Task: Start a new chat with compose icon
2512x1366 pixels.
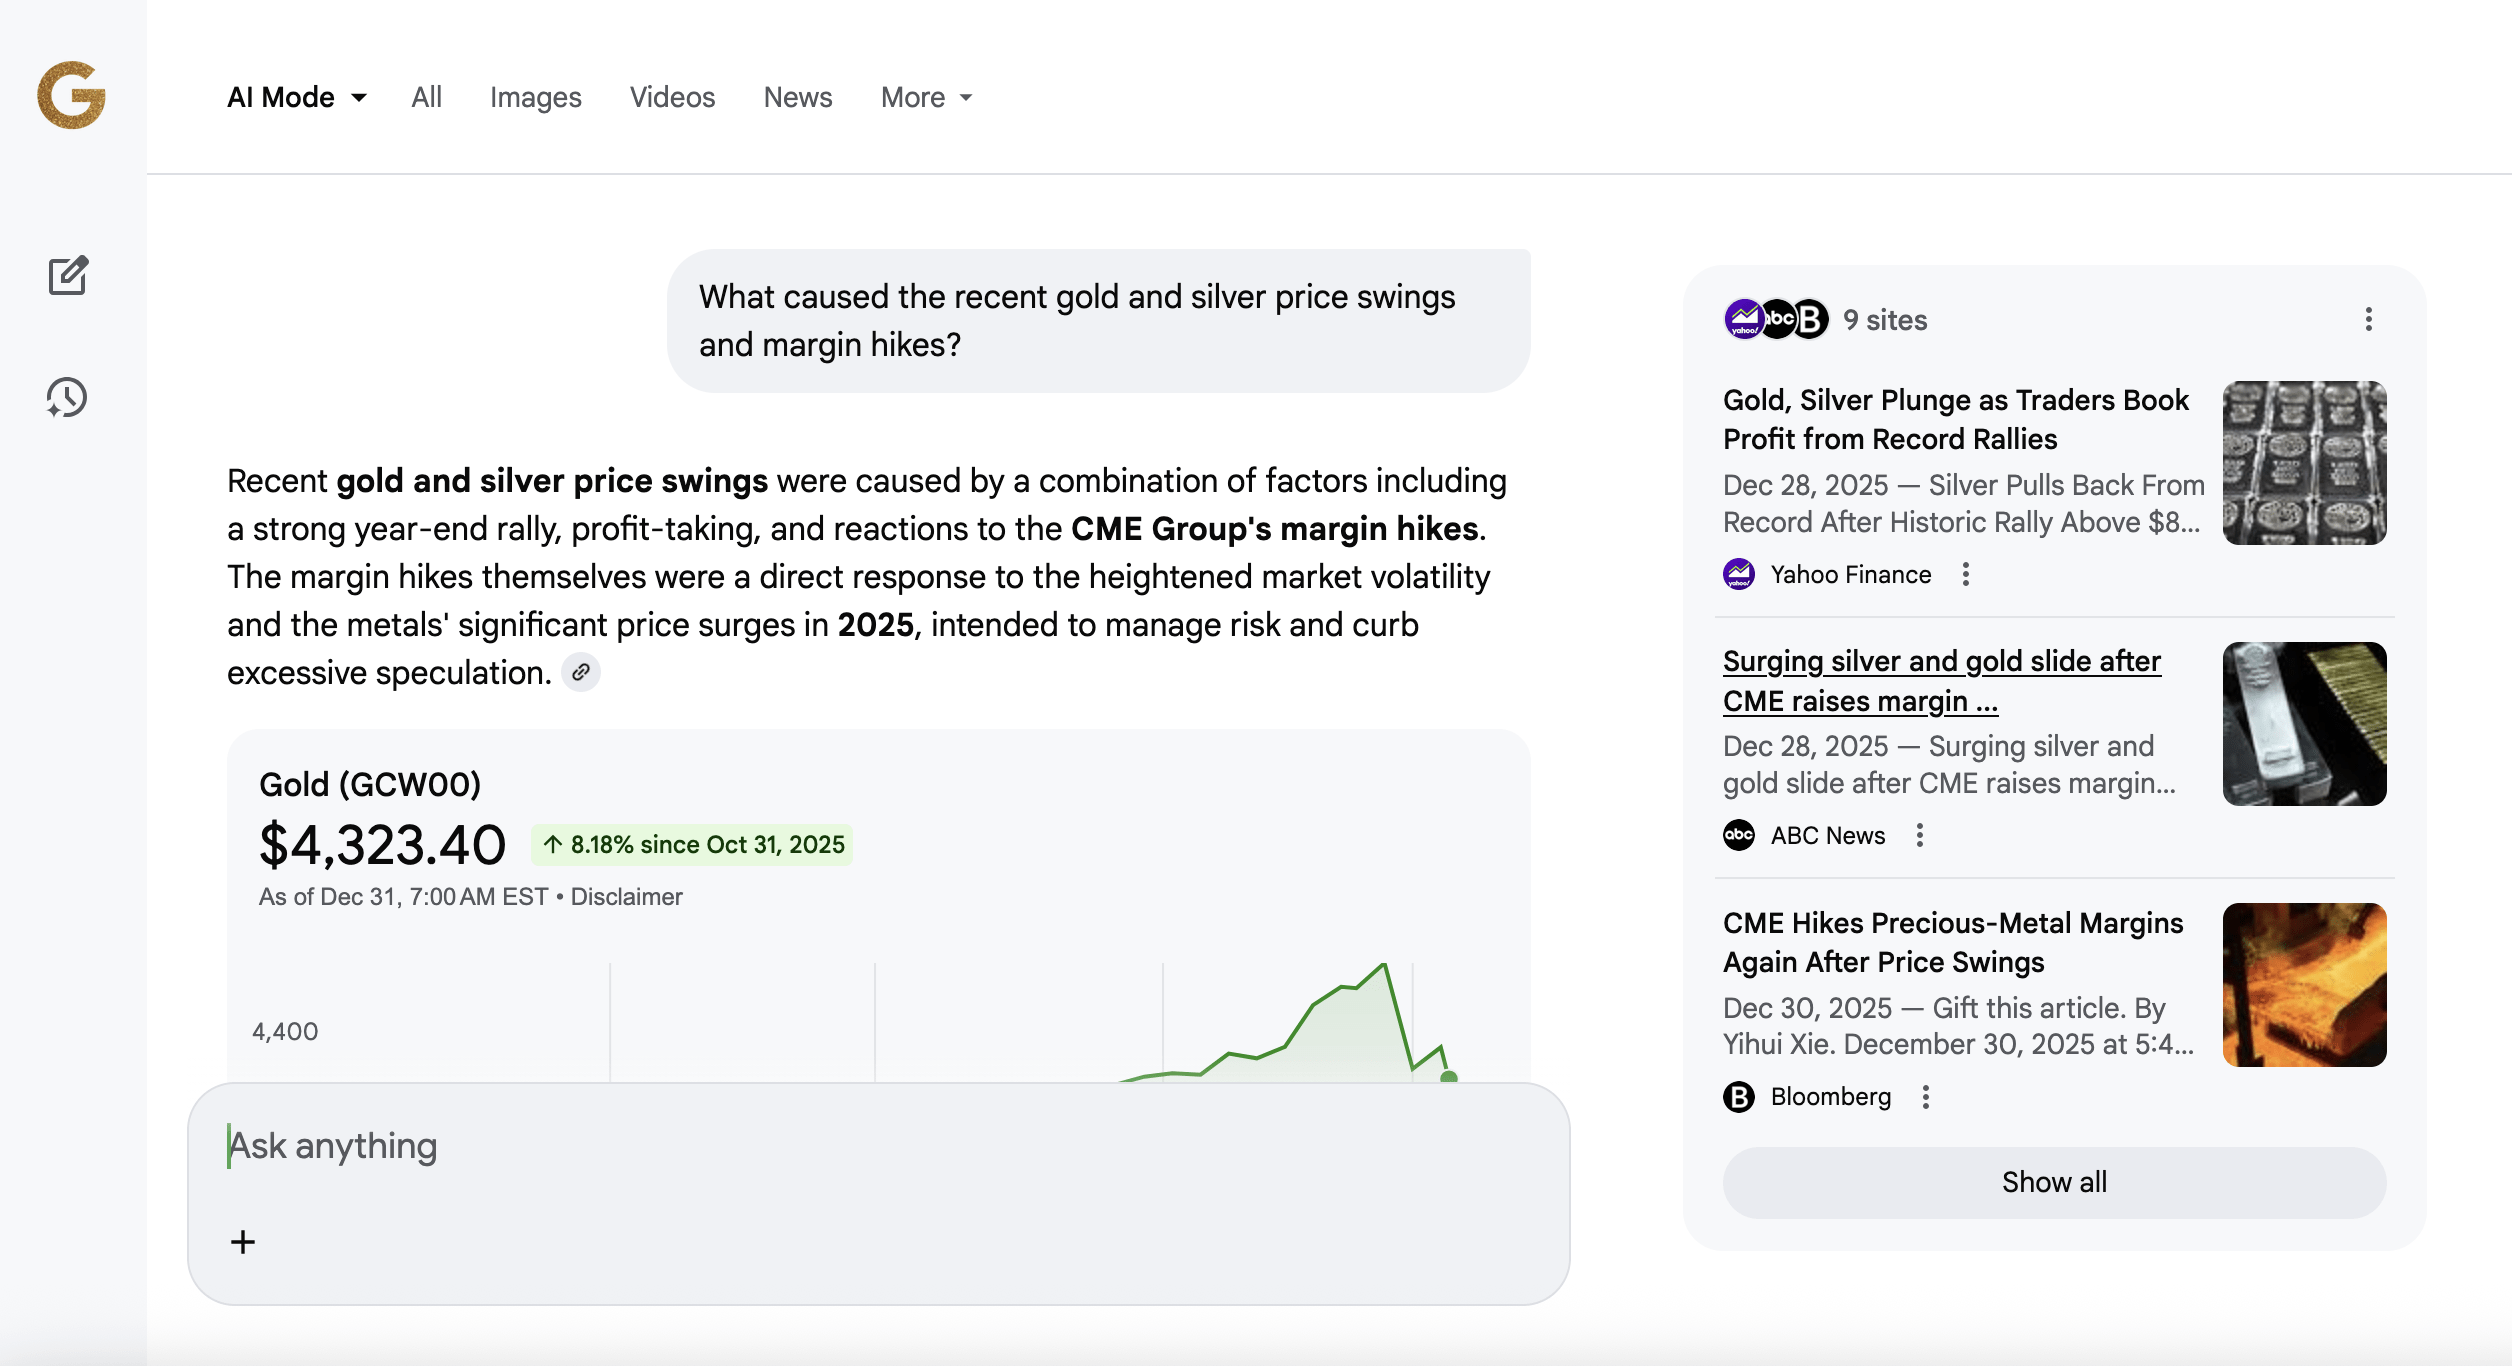Action: pos(68,276)
